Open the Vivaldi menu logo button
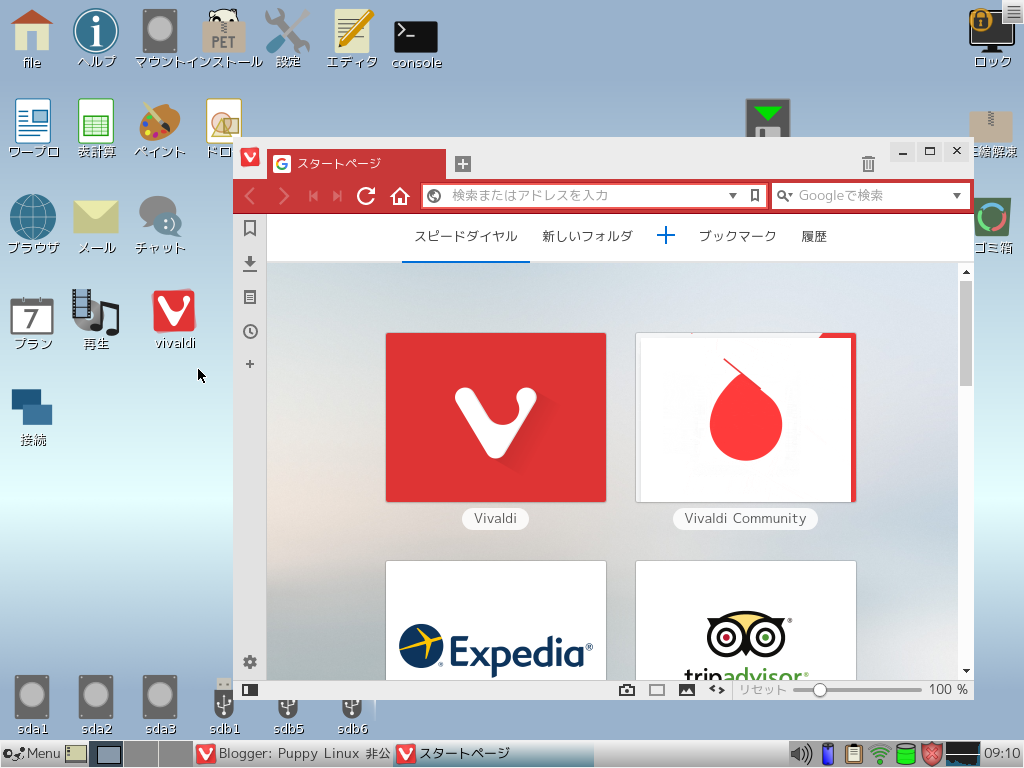 point(249,157)
